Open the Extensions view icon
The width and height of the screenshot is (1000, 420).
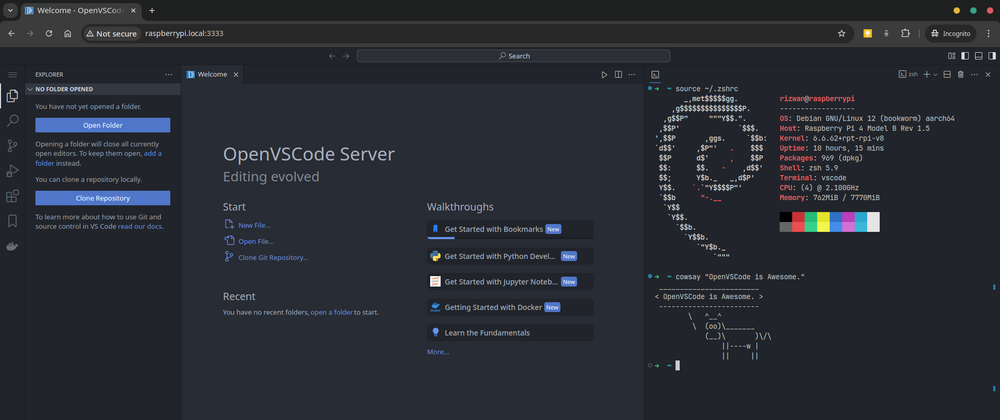(x=12, y=196)
